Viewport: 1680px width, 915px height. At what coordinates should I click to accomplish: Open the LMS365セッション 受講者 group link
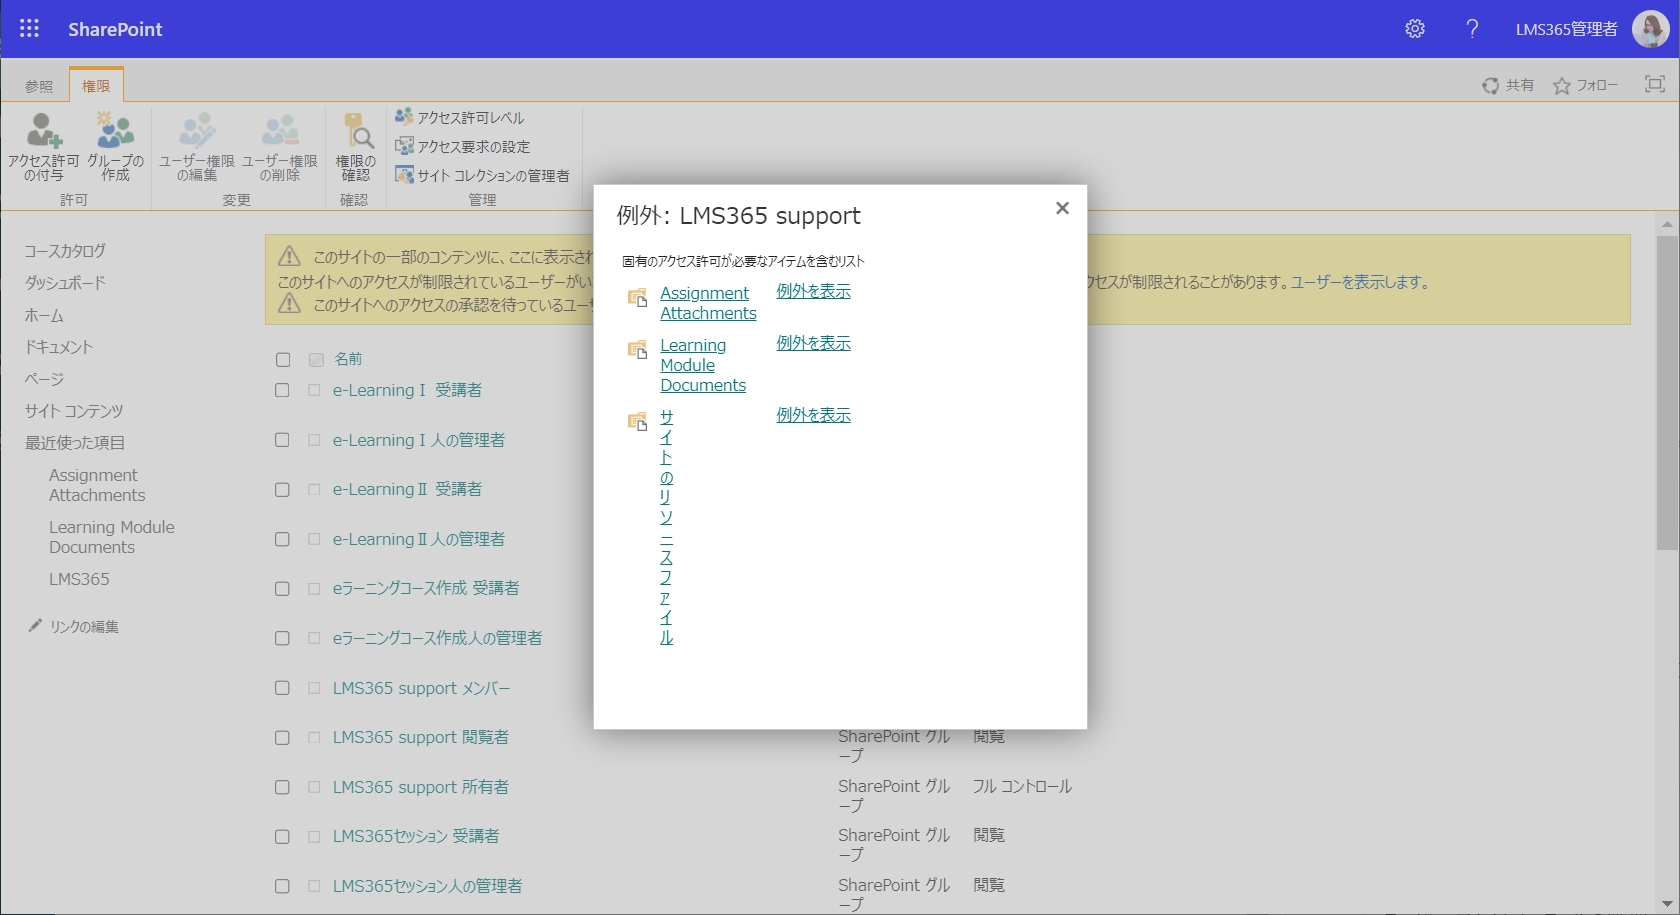(416, 836)
